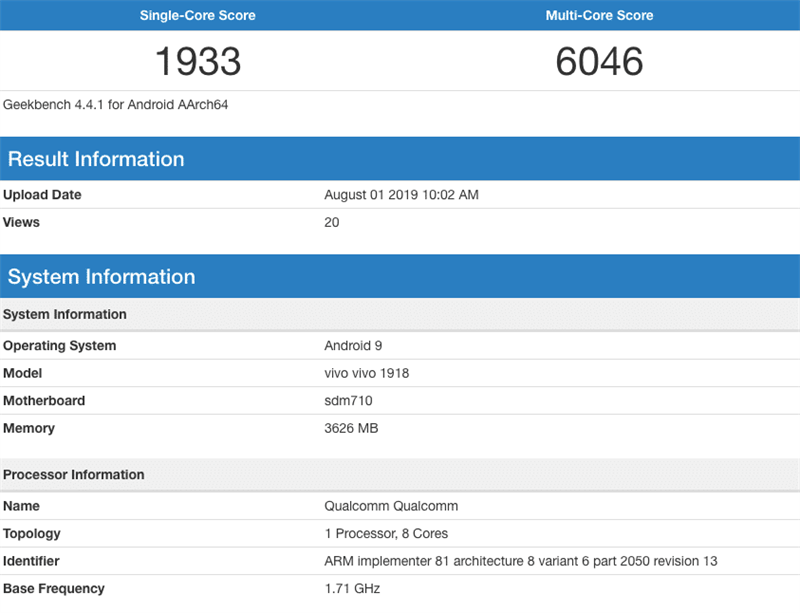Click the 3626 MB memory value
This screenshot has width=800, height=613.
coord(351,428)
